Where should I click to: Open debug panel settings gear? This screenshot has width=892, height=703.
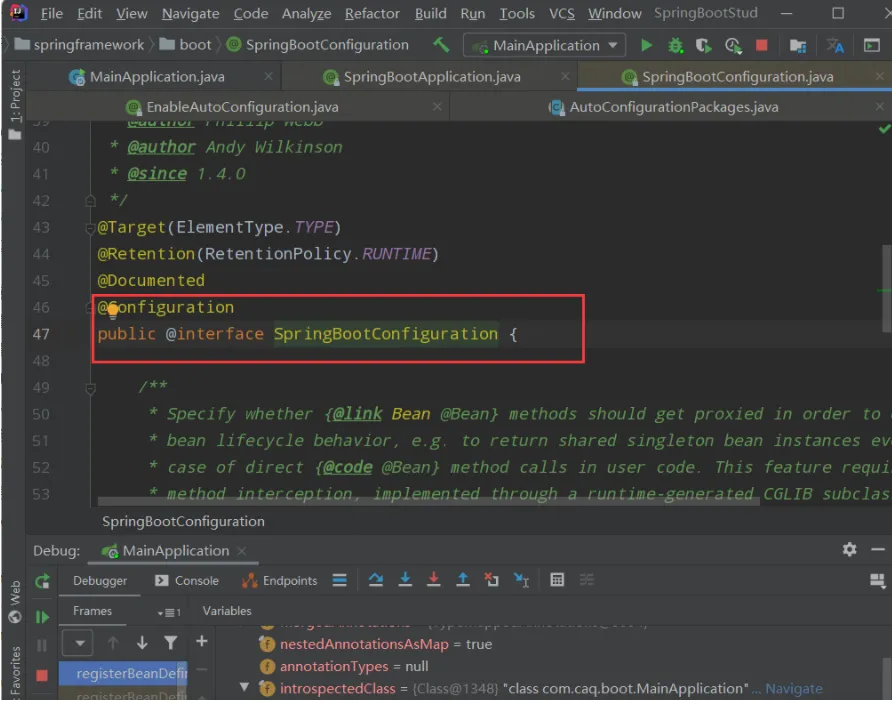click(x=849, y=549)
